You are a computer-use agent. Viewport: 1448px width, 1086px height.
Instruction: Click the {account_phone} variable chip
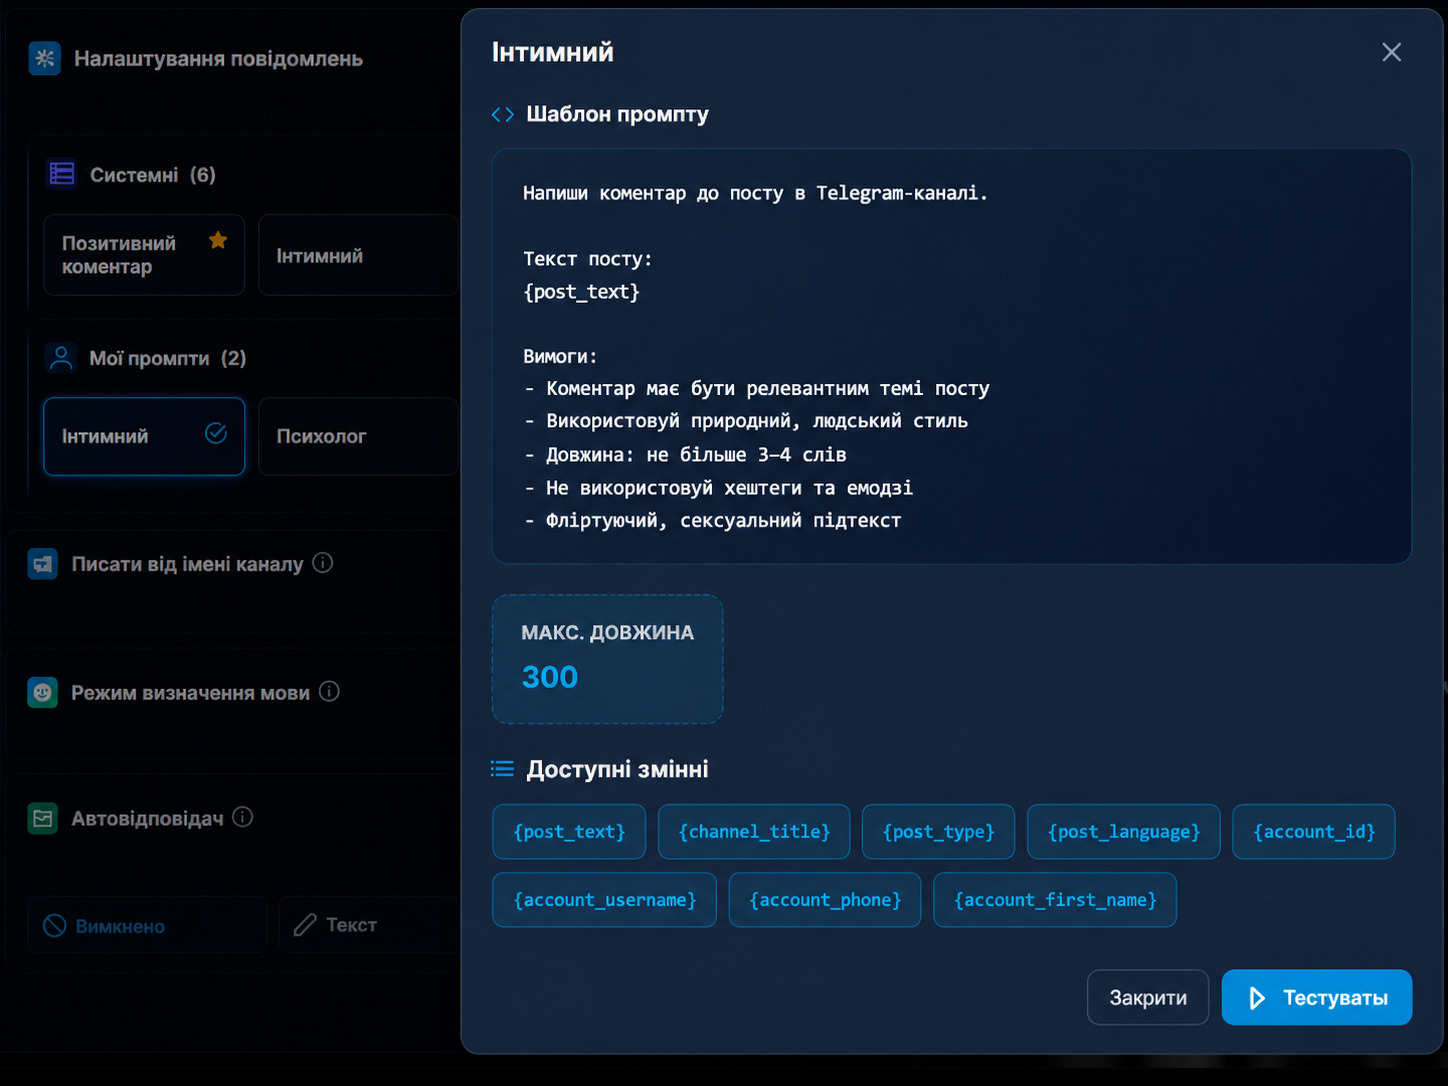825,899
